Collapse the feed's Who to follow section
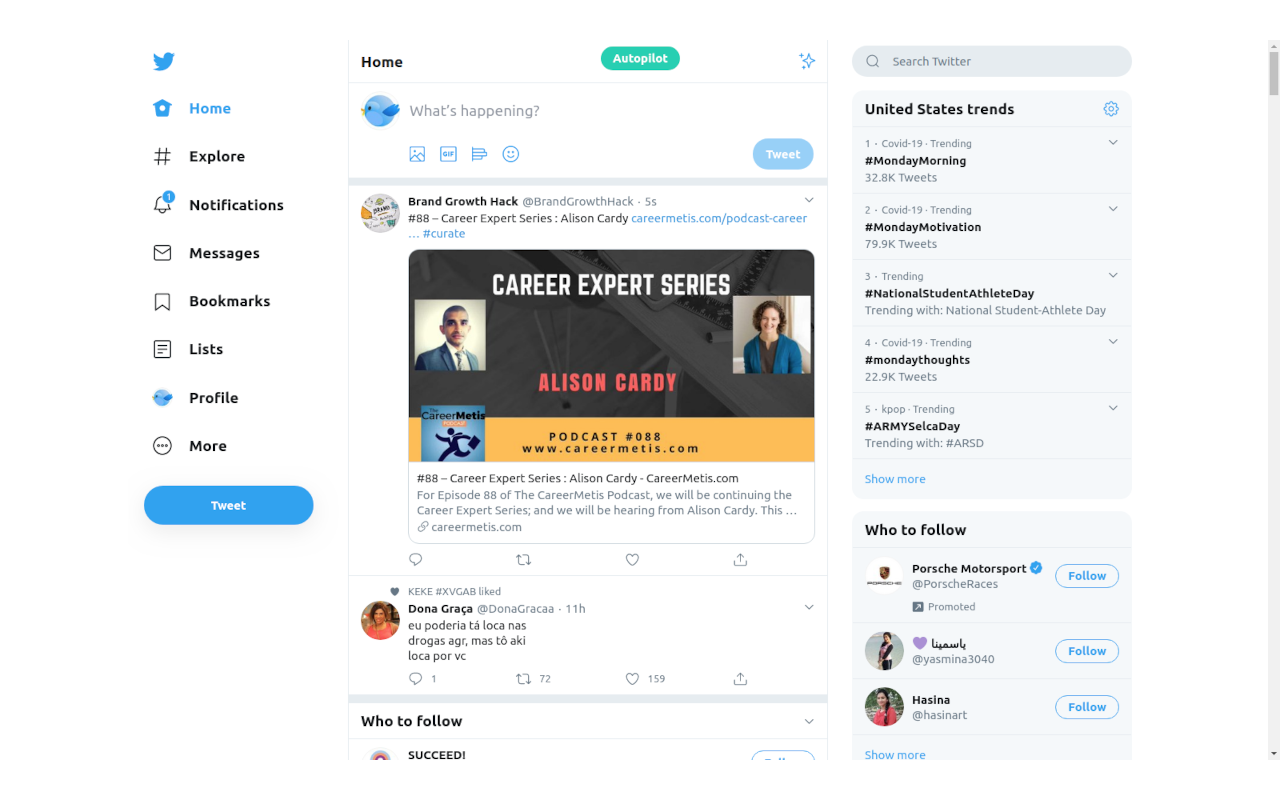This screenshot has width=1280, height=800. 809,721
